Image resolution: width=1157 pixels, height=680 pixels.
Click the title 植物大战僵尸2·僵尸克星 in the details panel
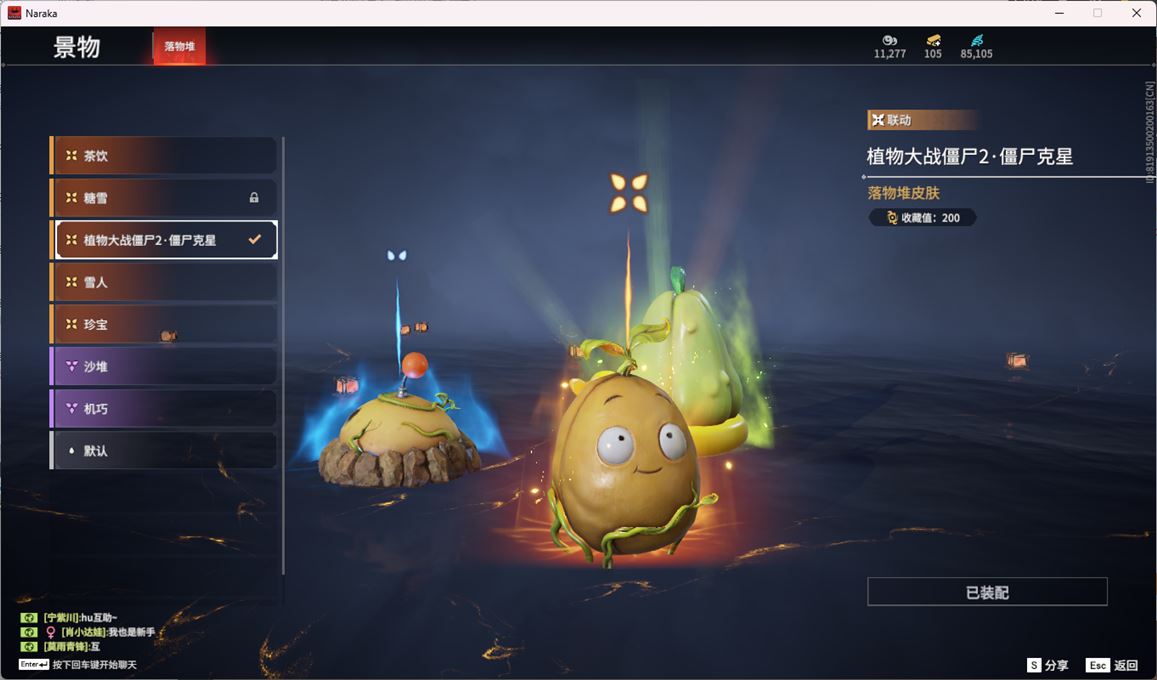[x=970, y=156]
